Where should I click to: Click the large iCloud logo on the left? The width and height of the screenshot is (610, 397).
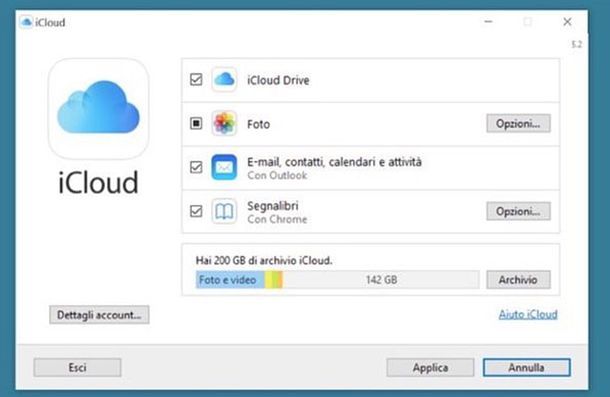[x=98, y=109]
